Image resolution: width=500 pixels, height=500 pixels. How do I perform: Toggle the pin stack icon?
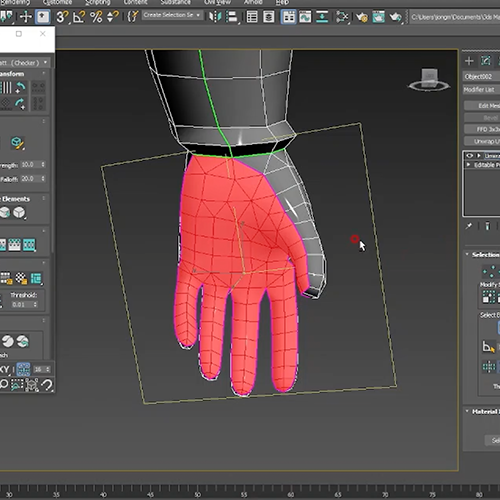coord(469,226)
